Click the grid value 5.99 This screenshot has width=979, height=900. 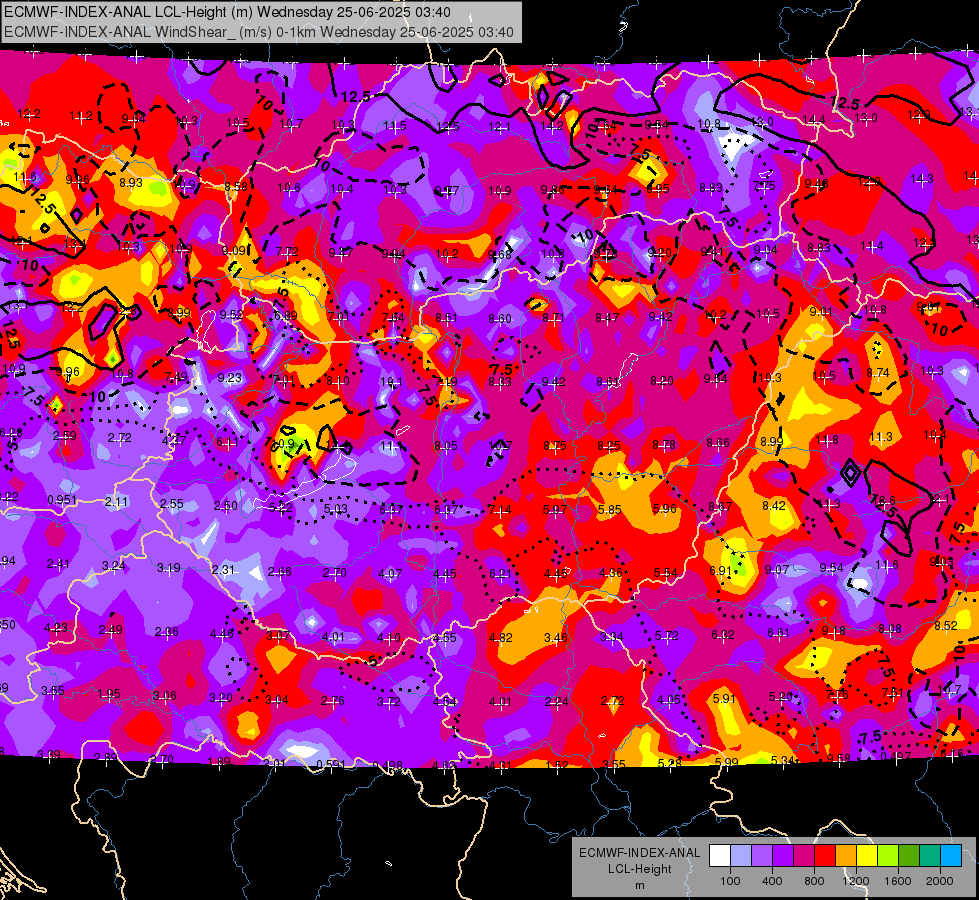tap(727, 762)
